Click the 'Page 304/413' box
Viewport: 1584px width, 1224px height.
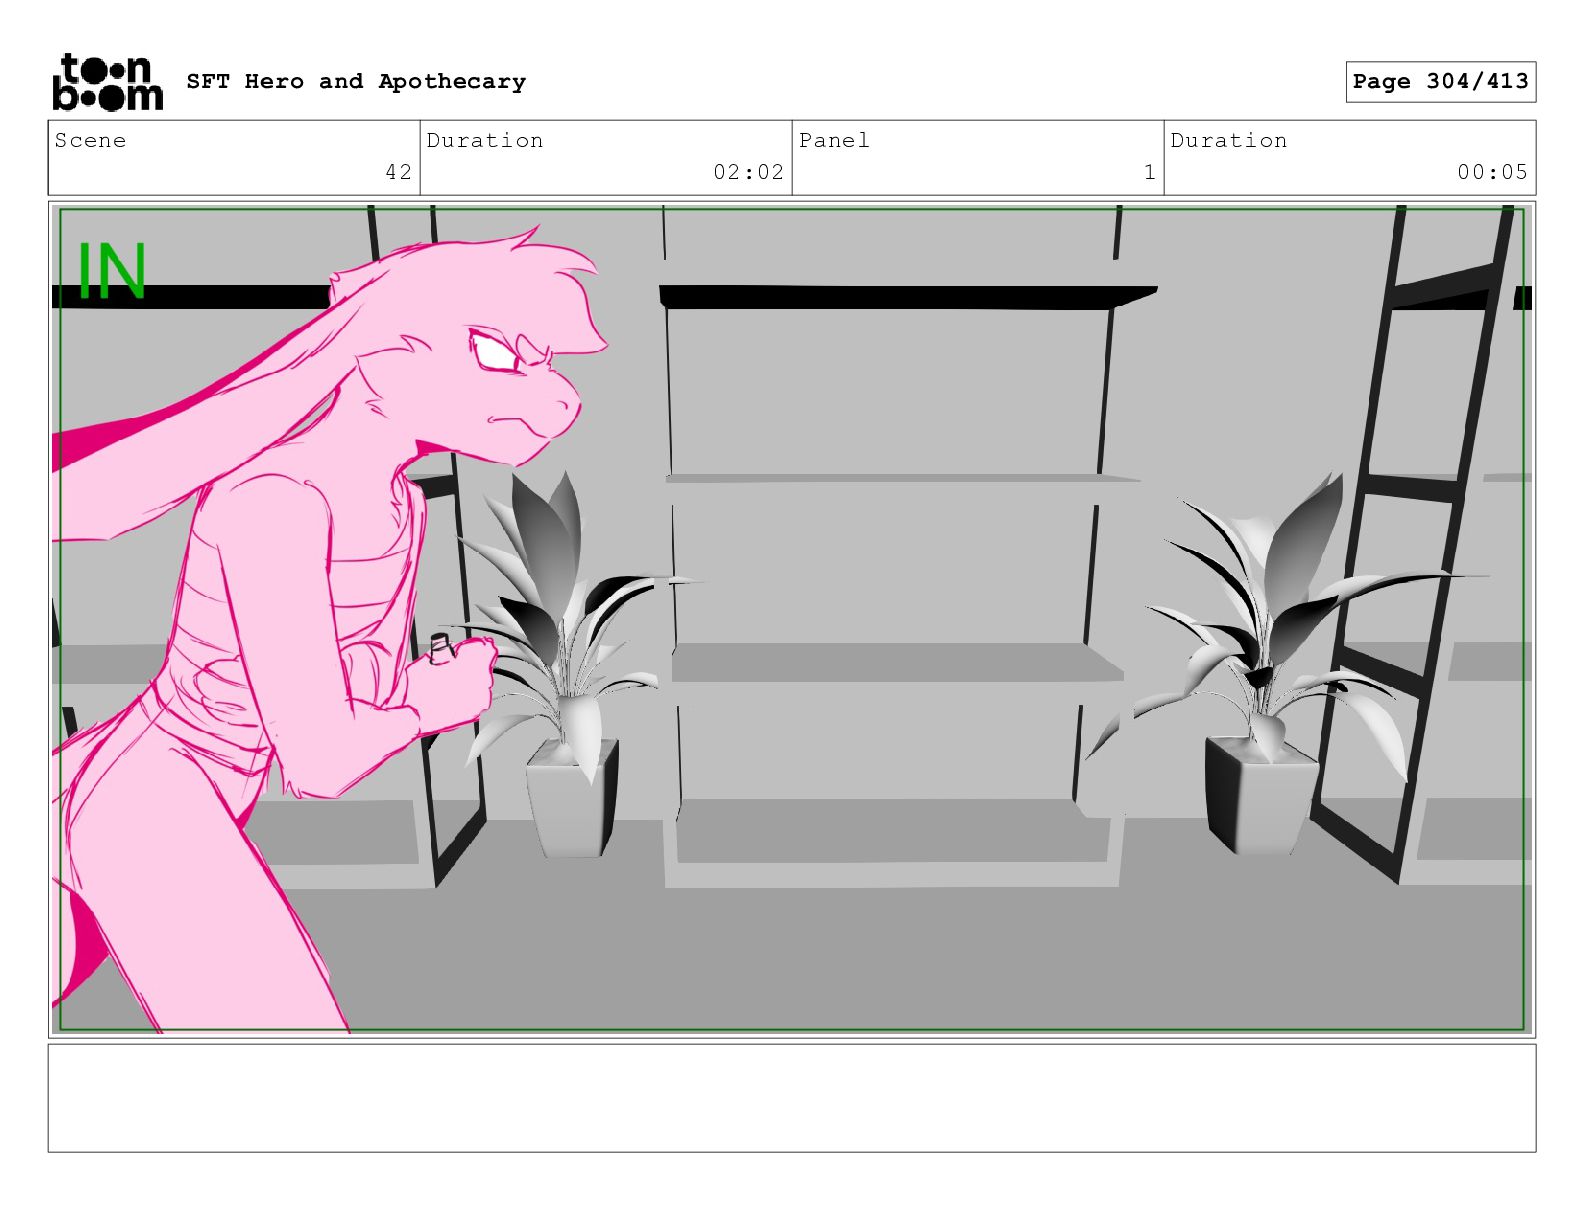pos(1440,81)
